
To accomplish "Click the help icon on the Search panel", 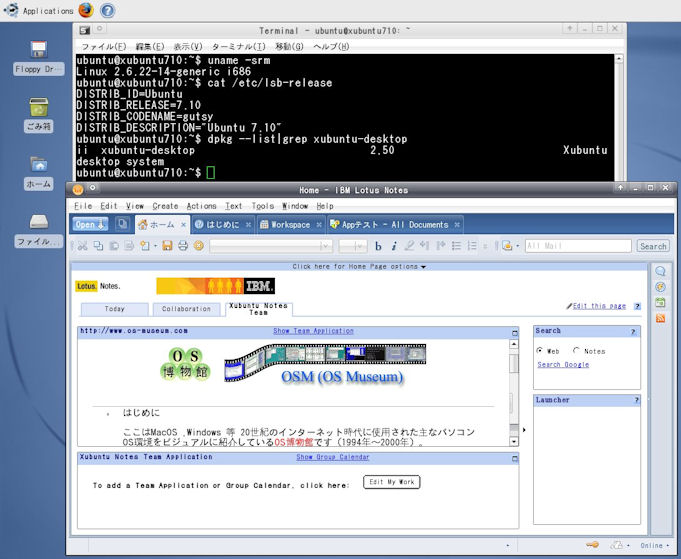I will click(x=633, y=331).
